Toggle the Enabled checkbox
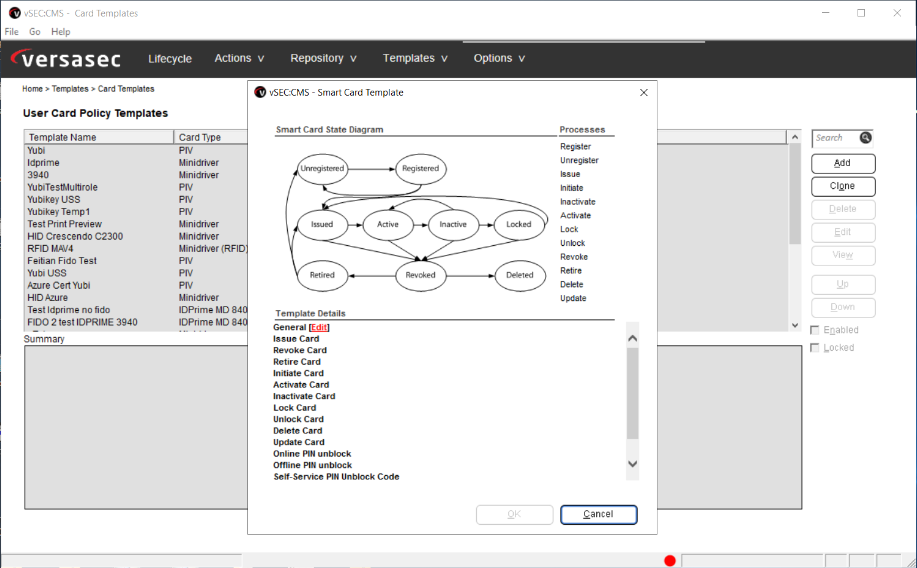 click(x=815, y=330)
